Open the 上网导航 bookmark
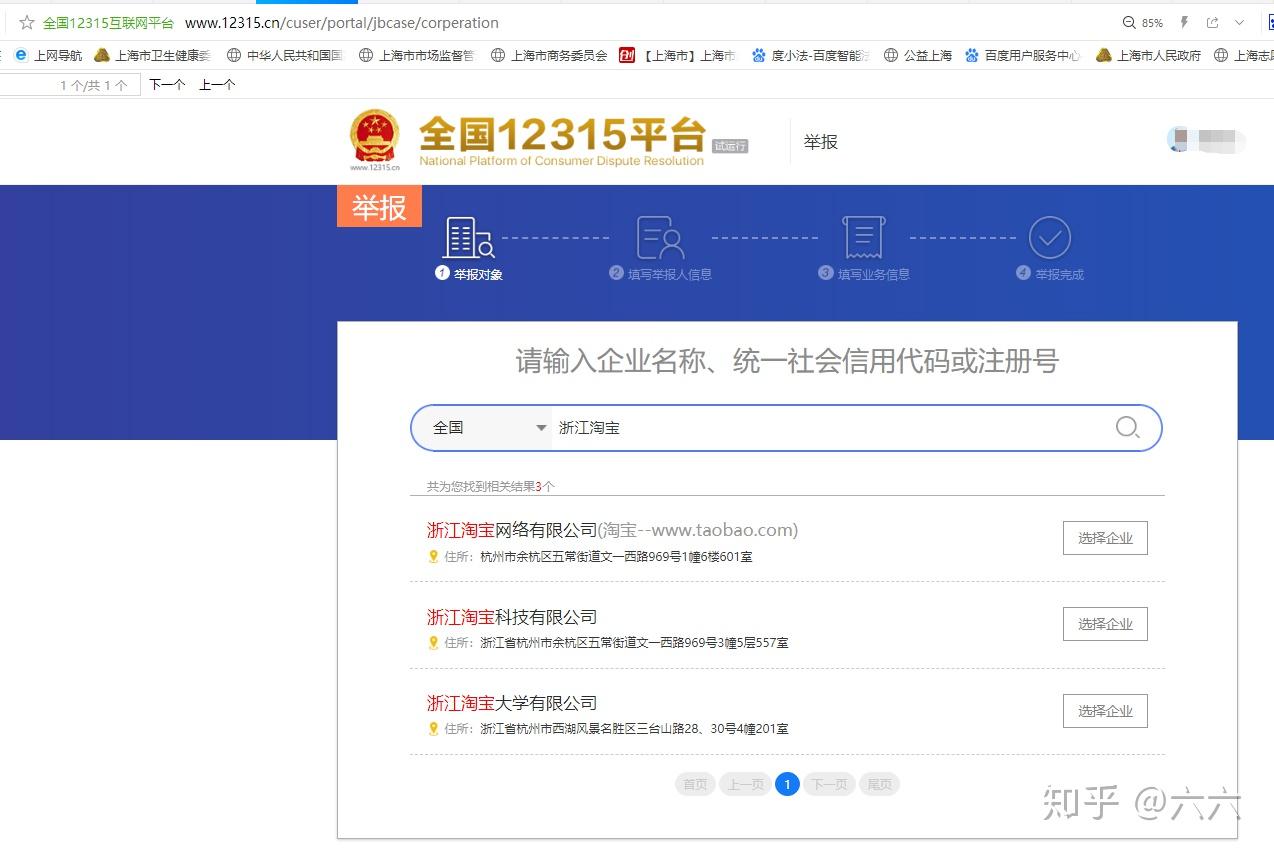Image resolution: width=1274 pixels, height=854 pixels. coord(49,55)
